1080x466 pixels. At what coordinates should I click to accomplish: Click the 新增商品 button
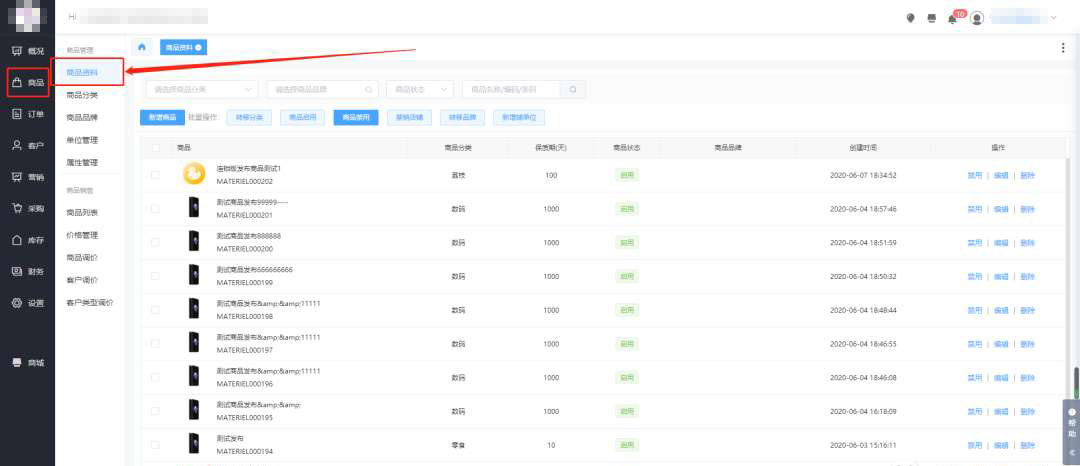161,117
